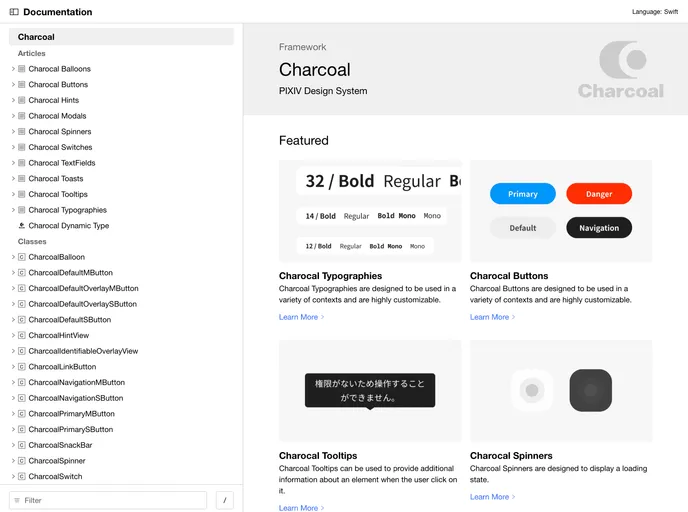Click the Documentation title text

[x=57, y=12]
